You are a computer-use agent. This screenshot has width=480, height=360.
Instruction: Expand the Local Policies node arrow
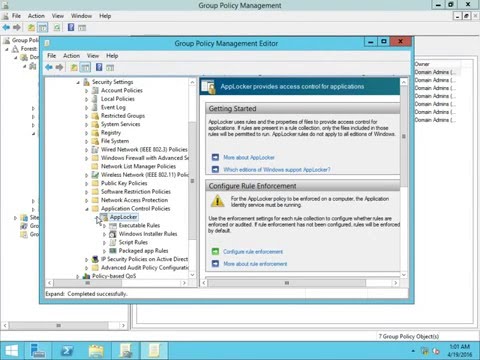coord(87,99)
